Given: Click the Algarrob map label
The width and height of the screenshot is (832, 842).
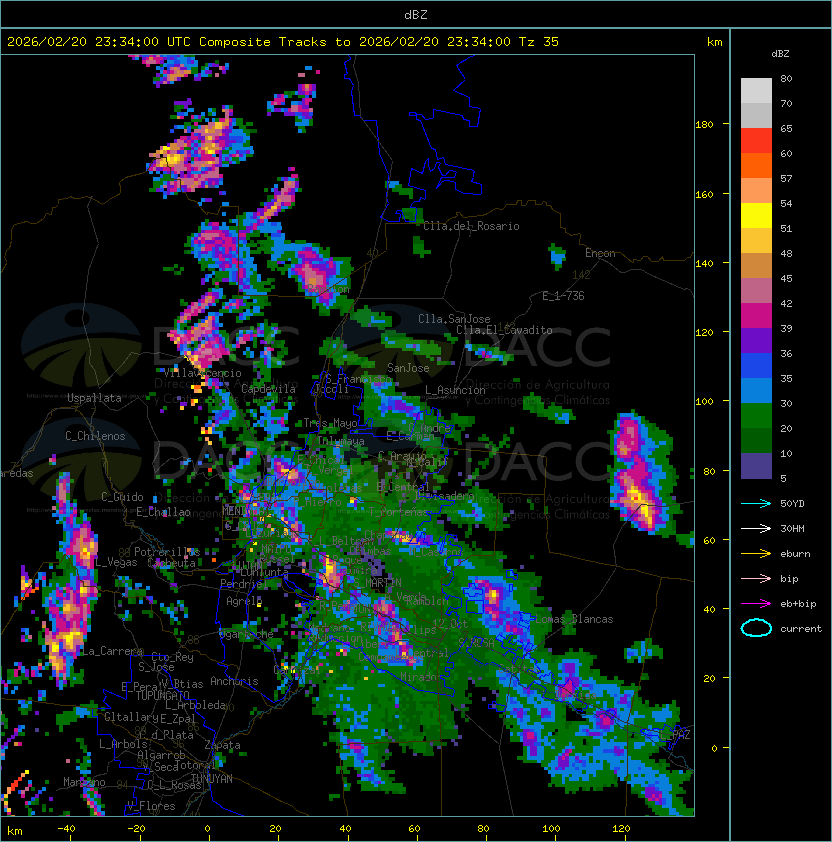Looking at the screenshot, I should (x=161, y=756).
